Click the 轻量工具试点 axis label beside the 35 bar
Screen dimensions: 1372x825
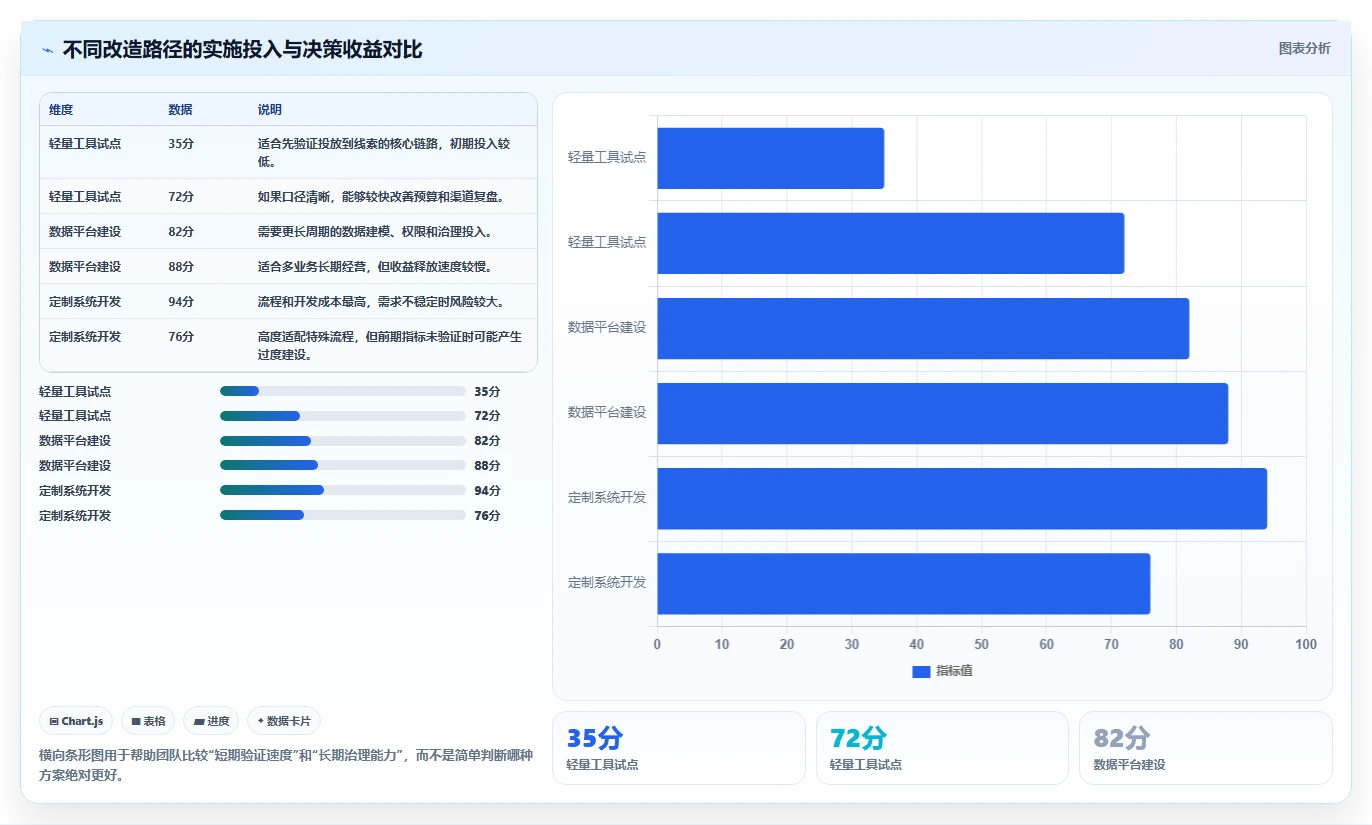pyautogui.click(x=607, y=157)
